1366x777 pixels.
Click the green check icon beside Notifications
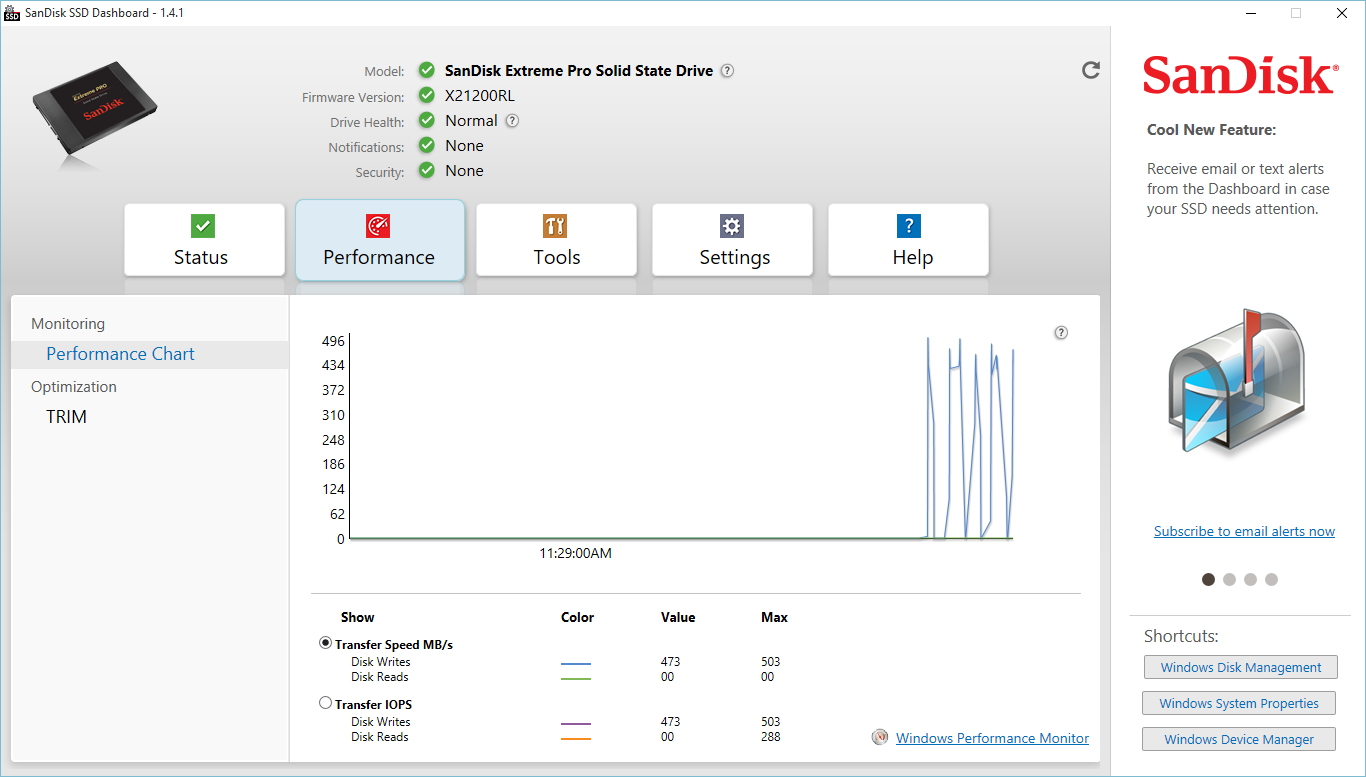pyautogui.click(x=427, y=145)
